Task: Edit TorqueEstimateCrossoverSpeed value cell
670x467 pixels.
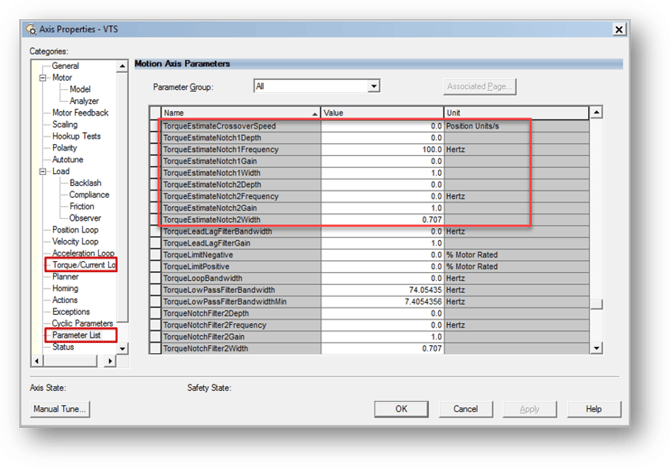Action: click(x=382, y=126)
